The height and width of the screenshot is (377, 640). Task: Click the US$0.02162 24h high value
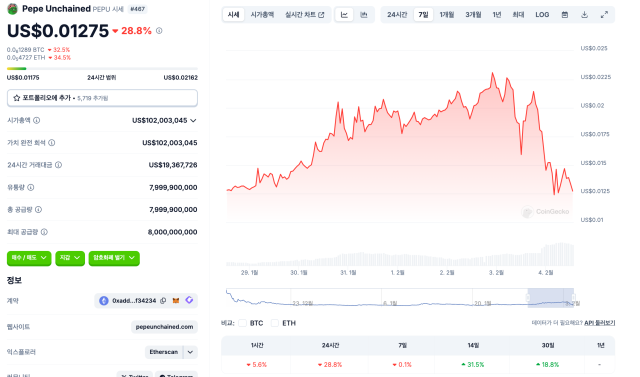(180, 78)
